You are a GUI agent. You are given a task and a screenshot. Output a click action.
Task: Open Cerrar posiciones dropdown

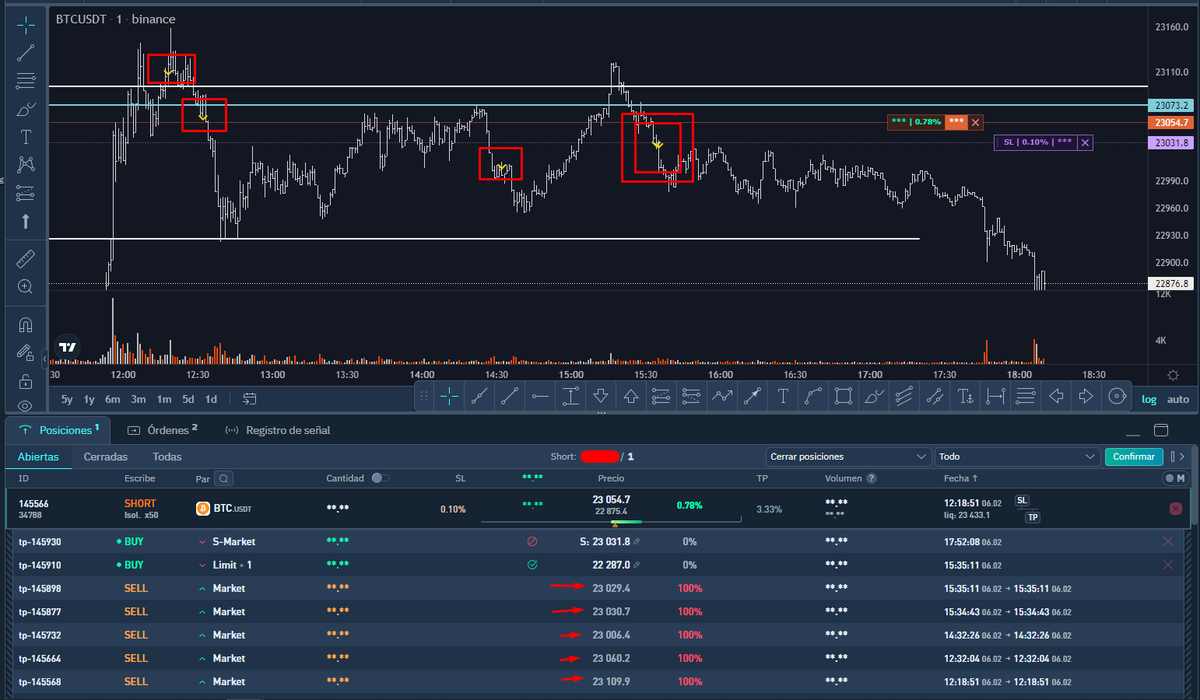click(848, 456)
